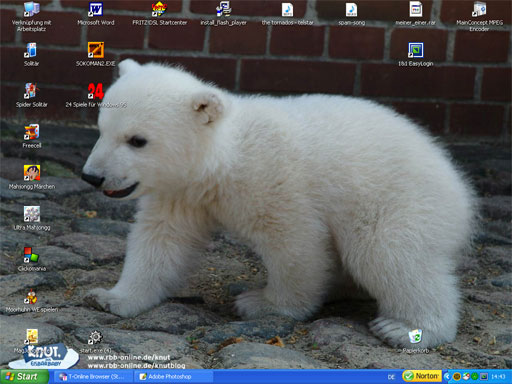
Task: Click the green round tray icon
Action: click(x=474, y=377)
